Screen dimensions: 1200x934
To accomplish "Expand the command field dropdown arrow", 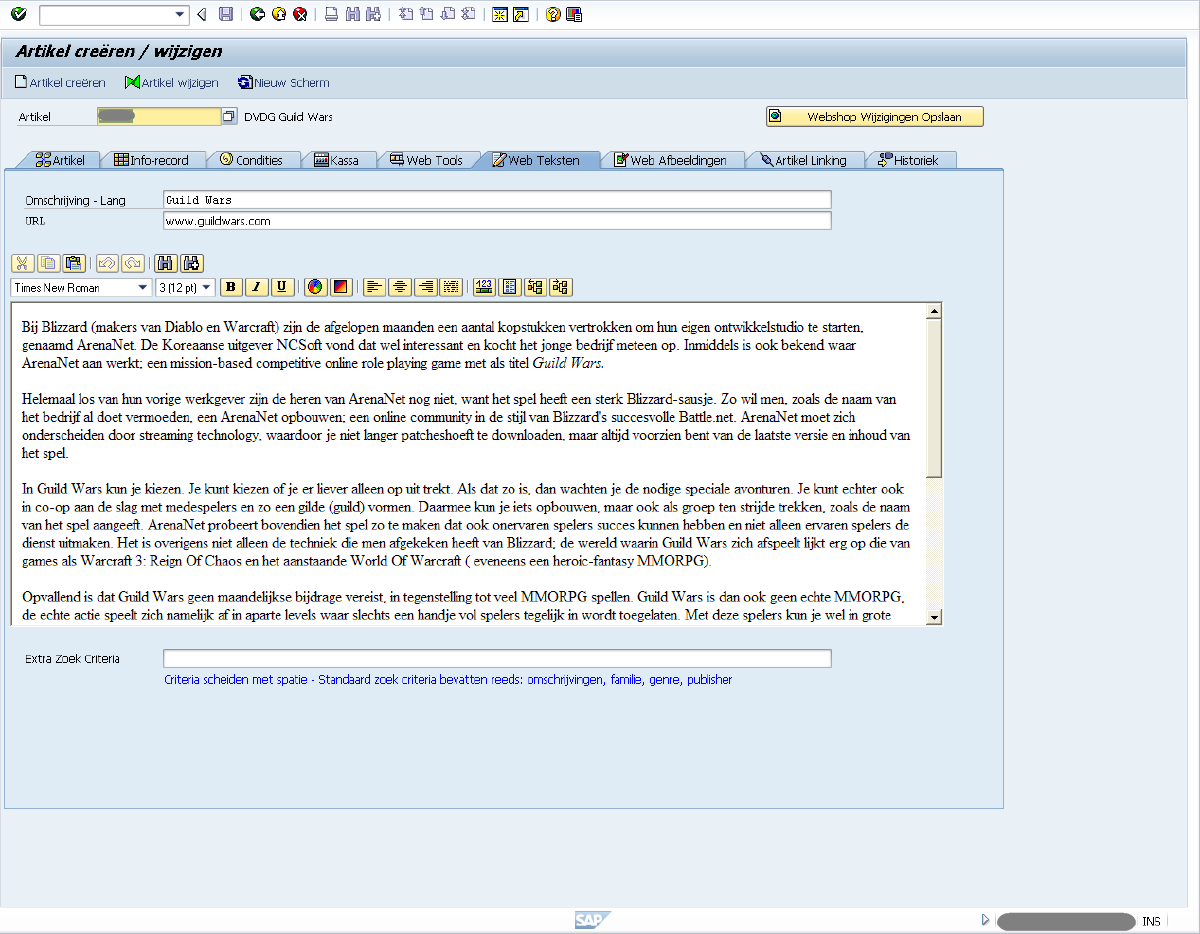I will [181, 14].
